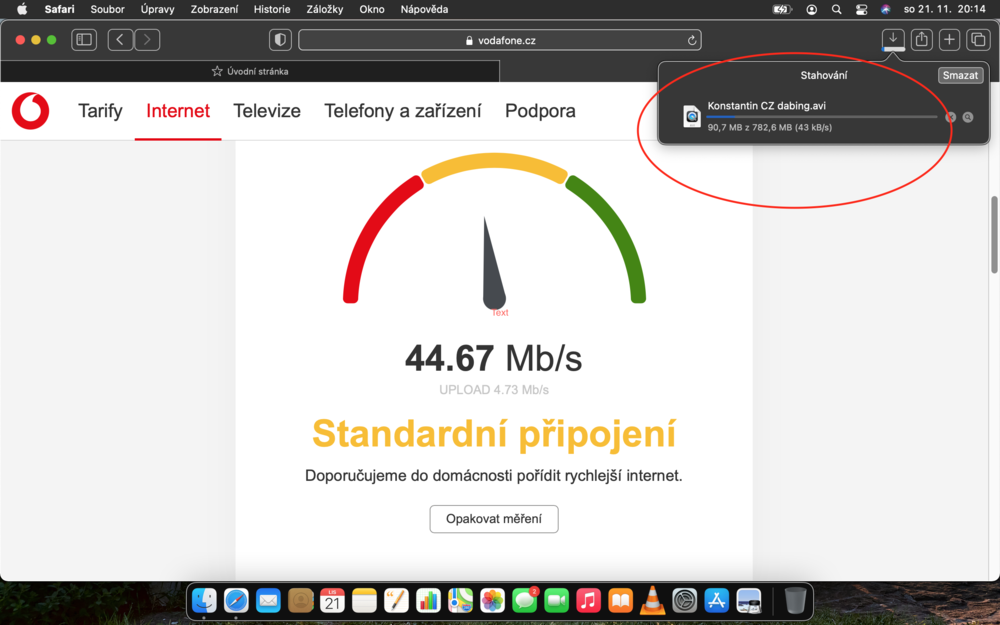This screenshot has height=625, width=1000.
Task: Open the Podpora section
Action: (x=540, y=111)
